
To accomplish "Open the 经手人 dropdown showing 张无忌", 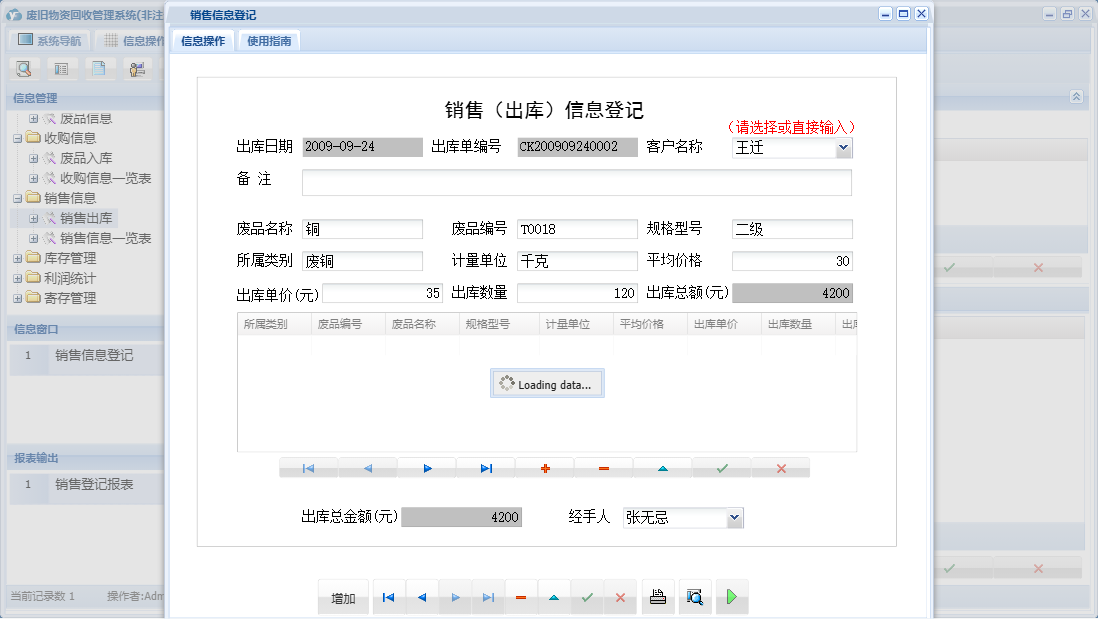I will pos(734,517).
